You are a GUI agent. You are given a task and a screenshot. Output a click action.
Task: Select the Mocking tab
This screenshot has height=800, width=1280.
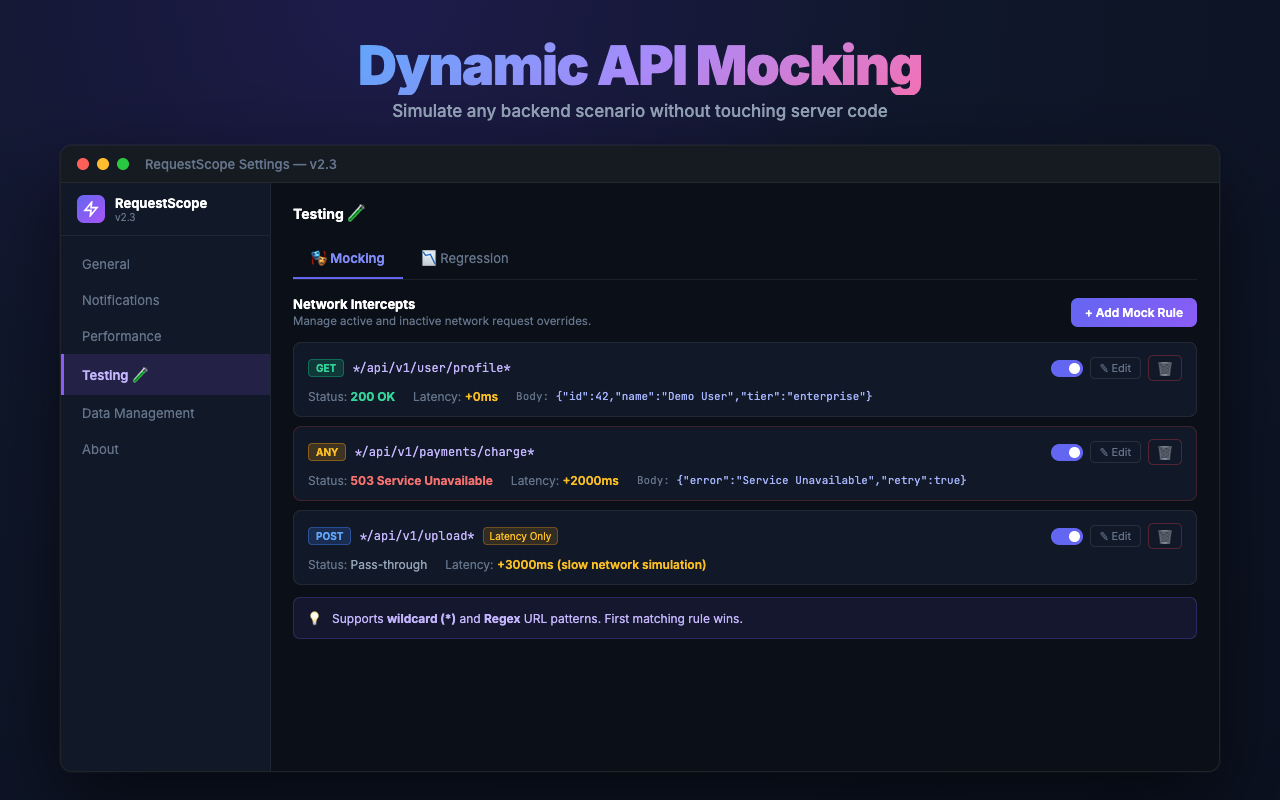(x=348, y=258)
